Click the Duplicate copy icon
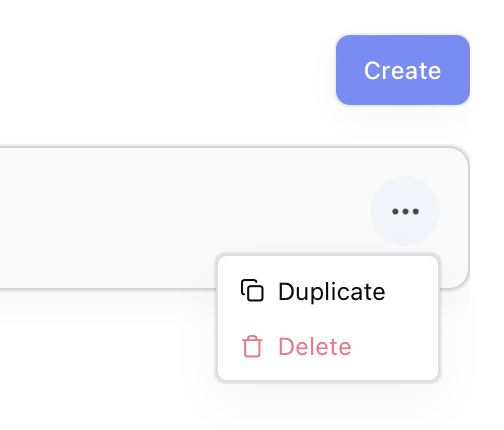 (x=252, y=291)
